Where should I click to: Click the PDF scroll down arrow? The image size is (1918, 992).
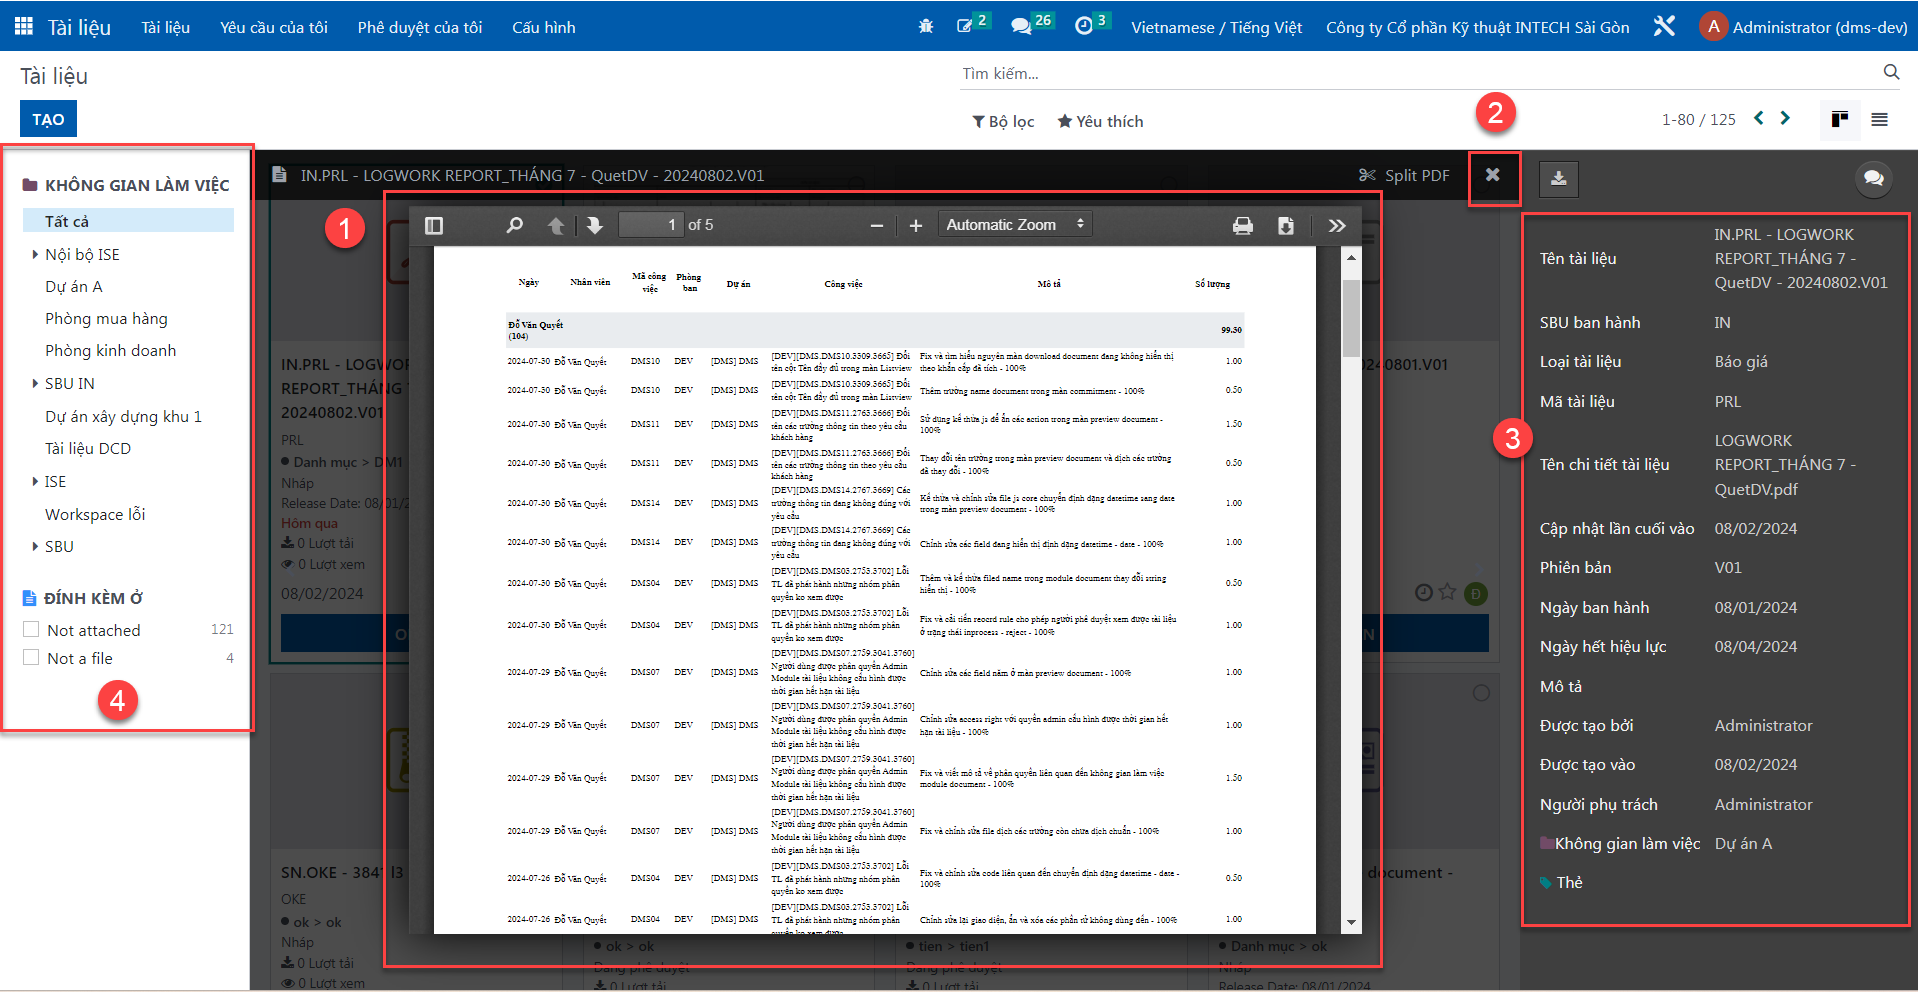[1351, 923]
